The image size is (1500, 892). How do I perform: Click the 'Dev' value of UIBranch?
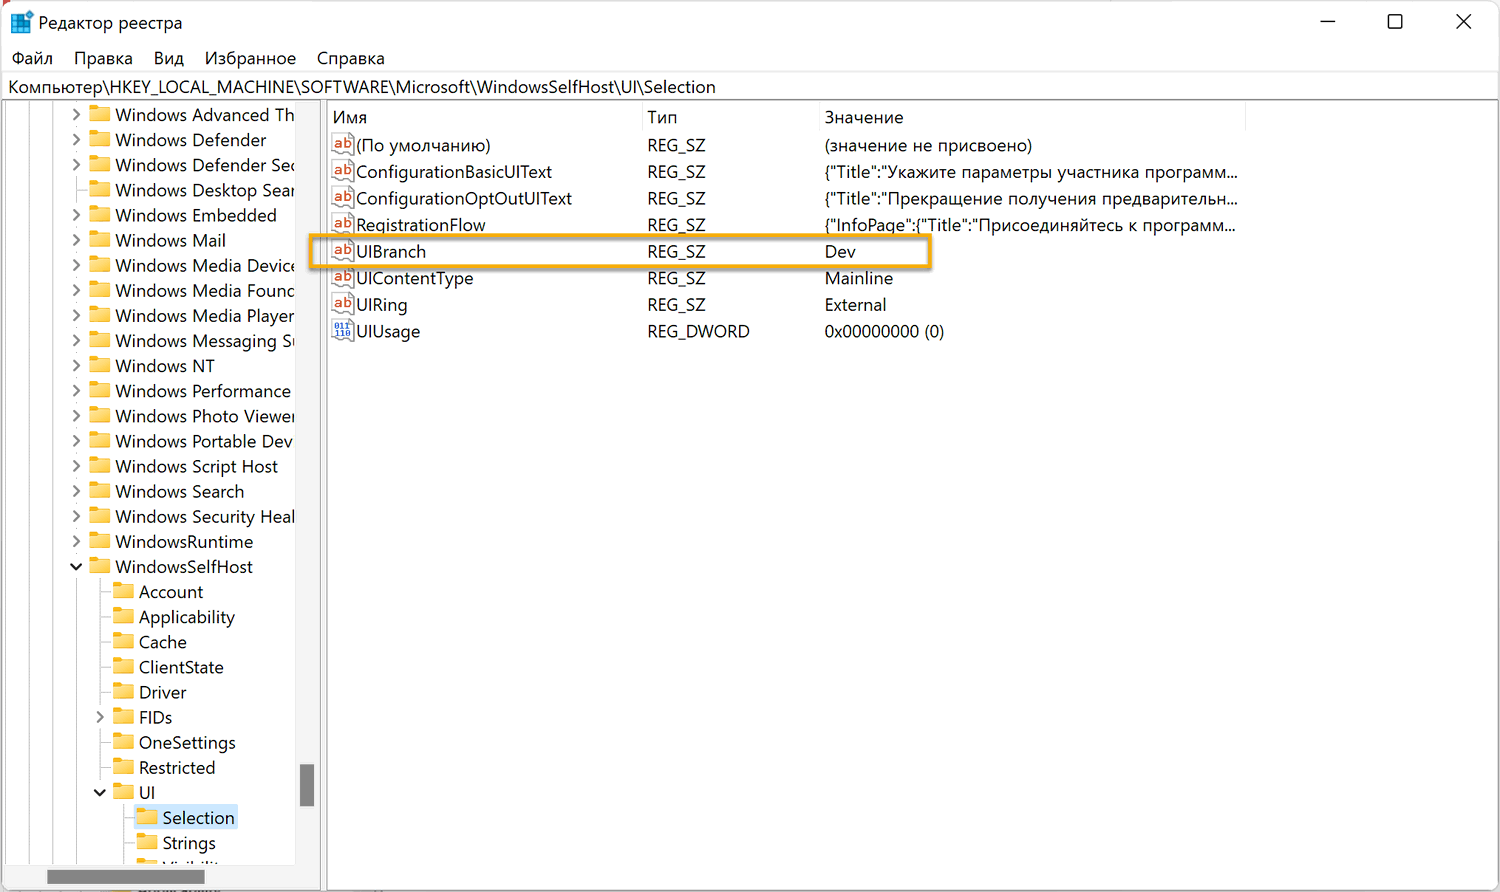[x=840, y=252]
